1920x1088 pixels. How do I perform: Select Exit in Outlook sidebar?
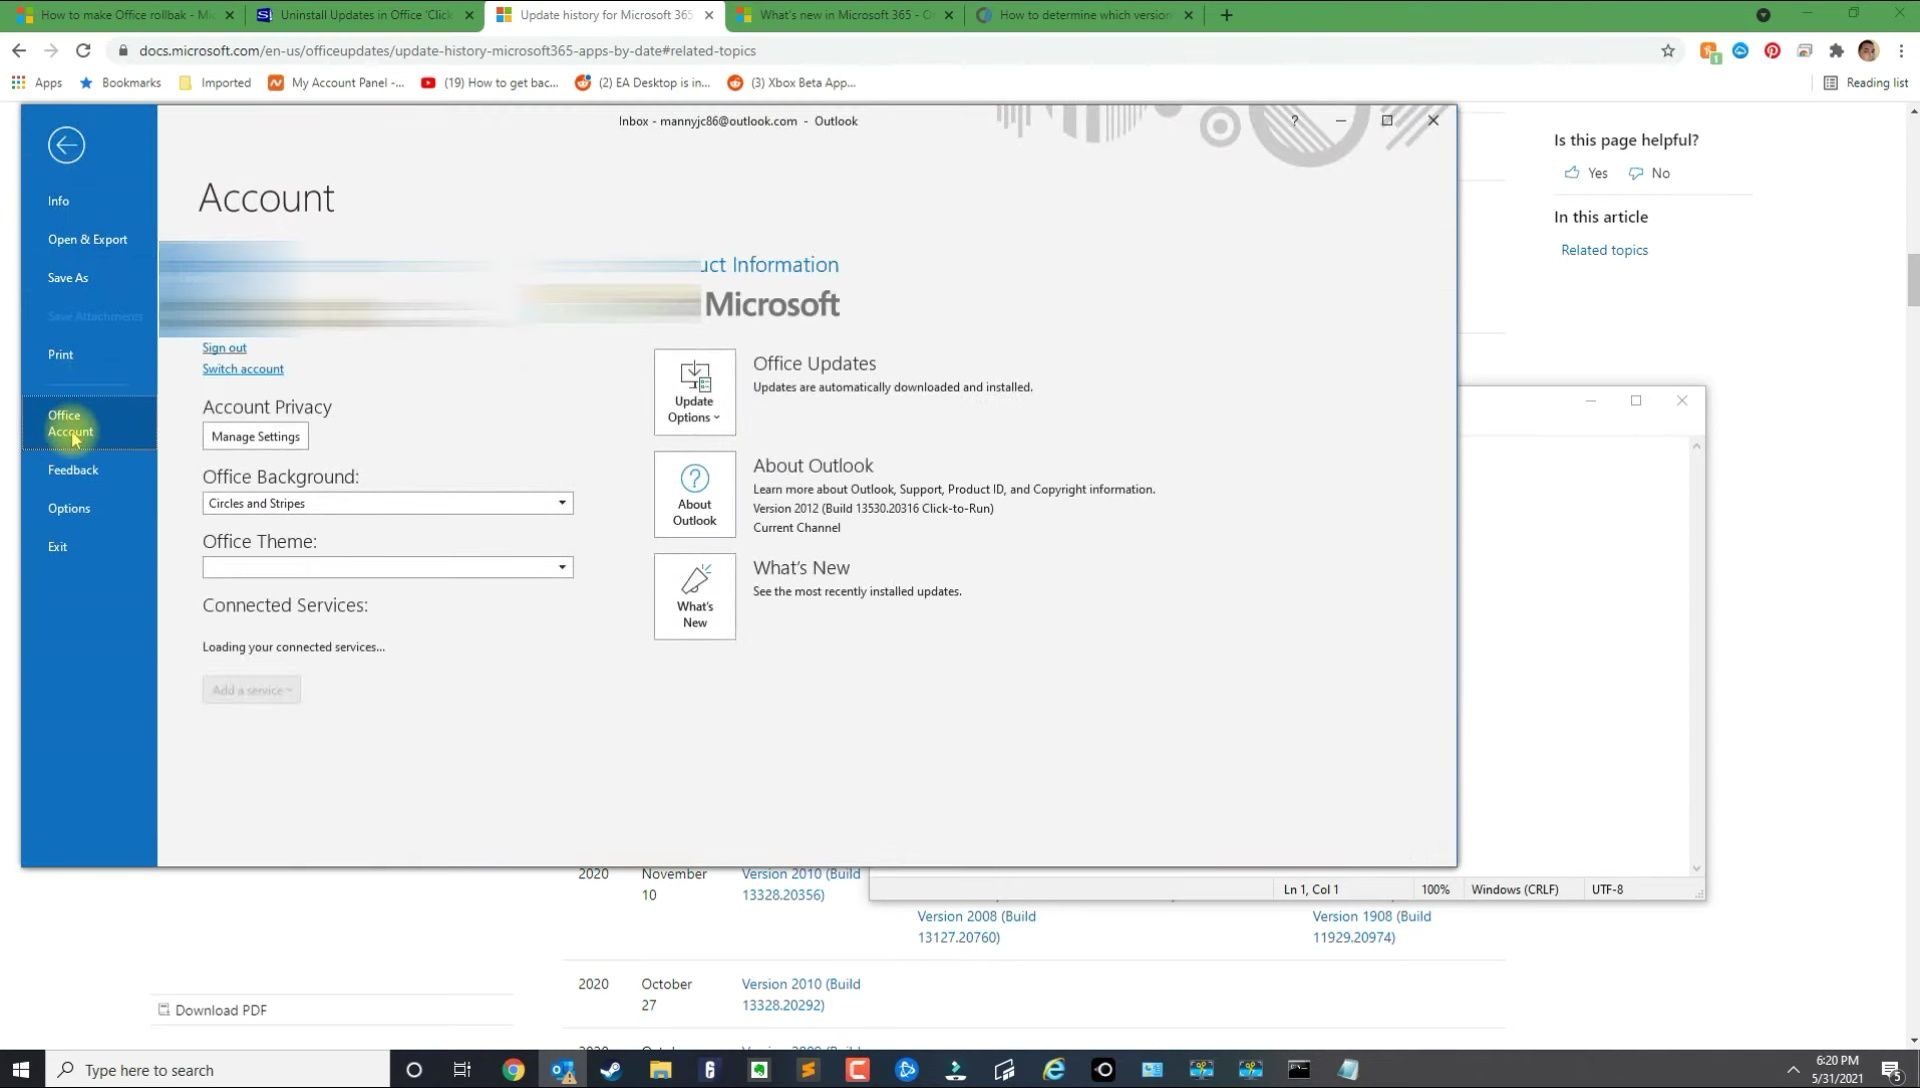coord(57,547)
